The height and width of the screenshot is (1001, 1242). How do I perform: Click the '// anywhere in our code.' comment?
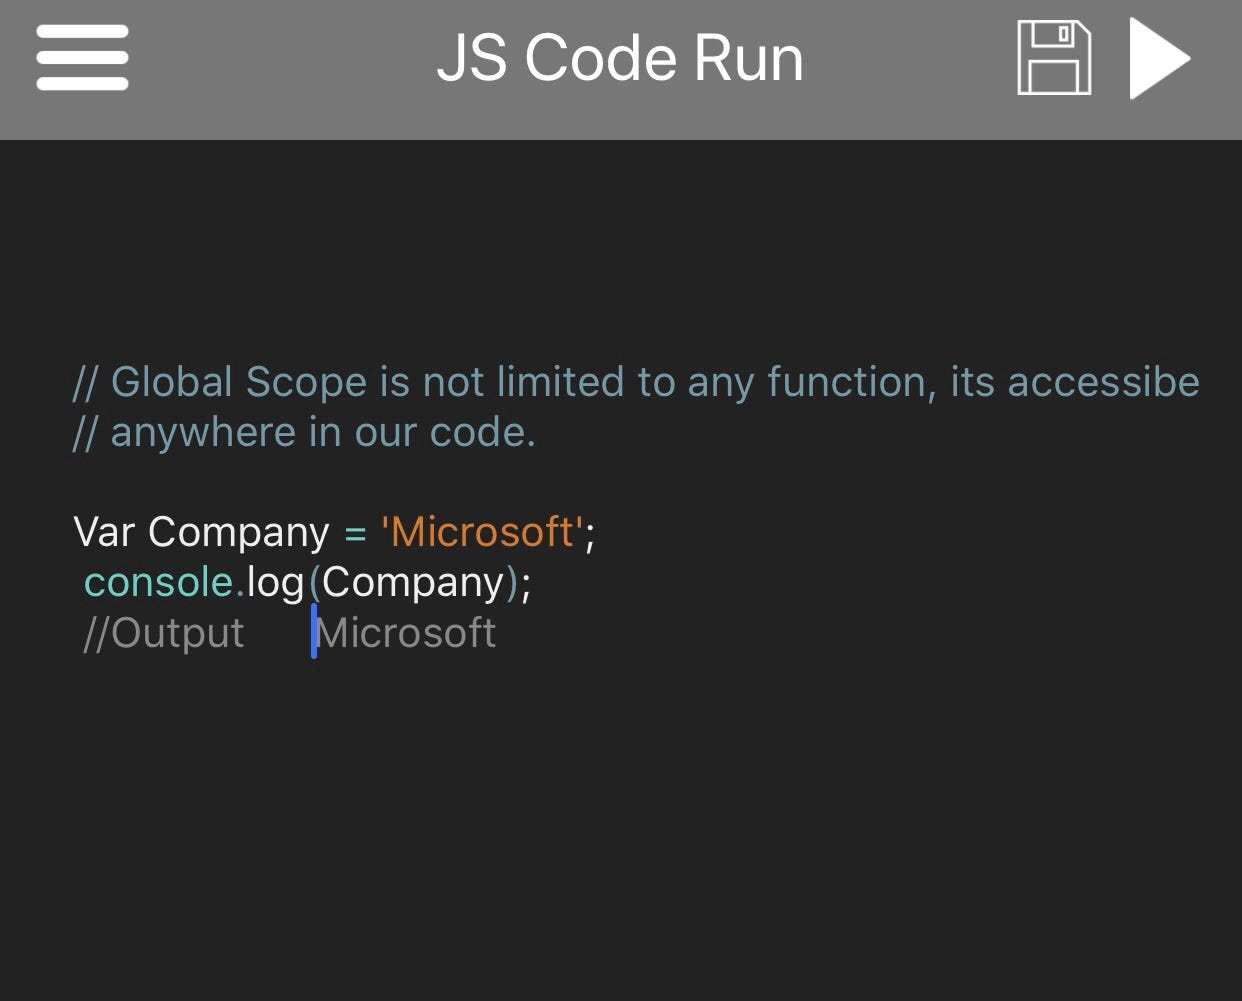[x=305, y=432]
